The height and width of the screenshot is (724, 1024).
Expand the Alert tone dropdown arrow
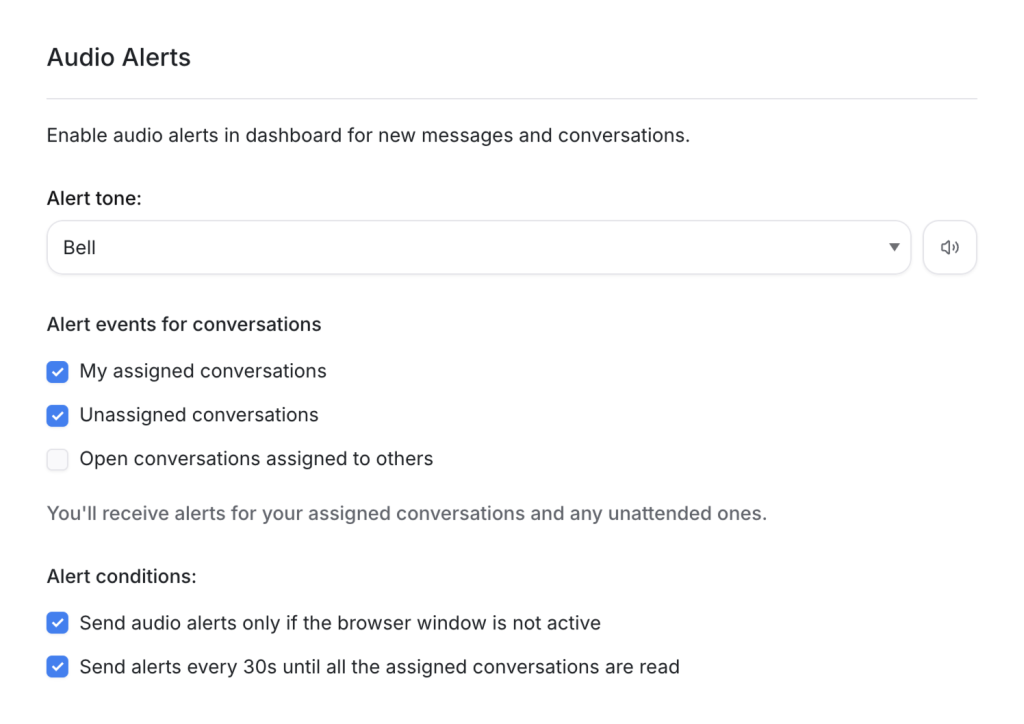pos(894,247)
